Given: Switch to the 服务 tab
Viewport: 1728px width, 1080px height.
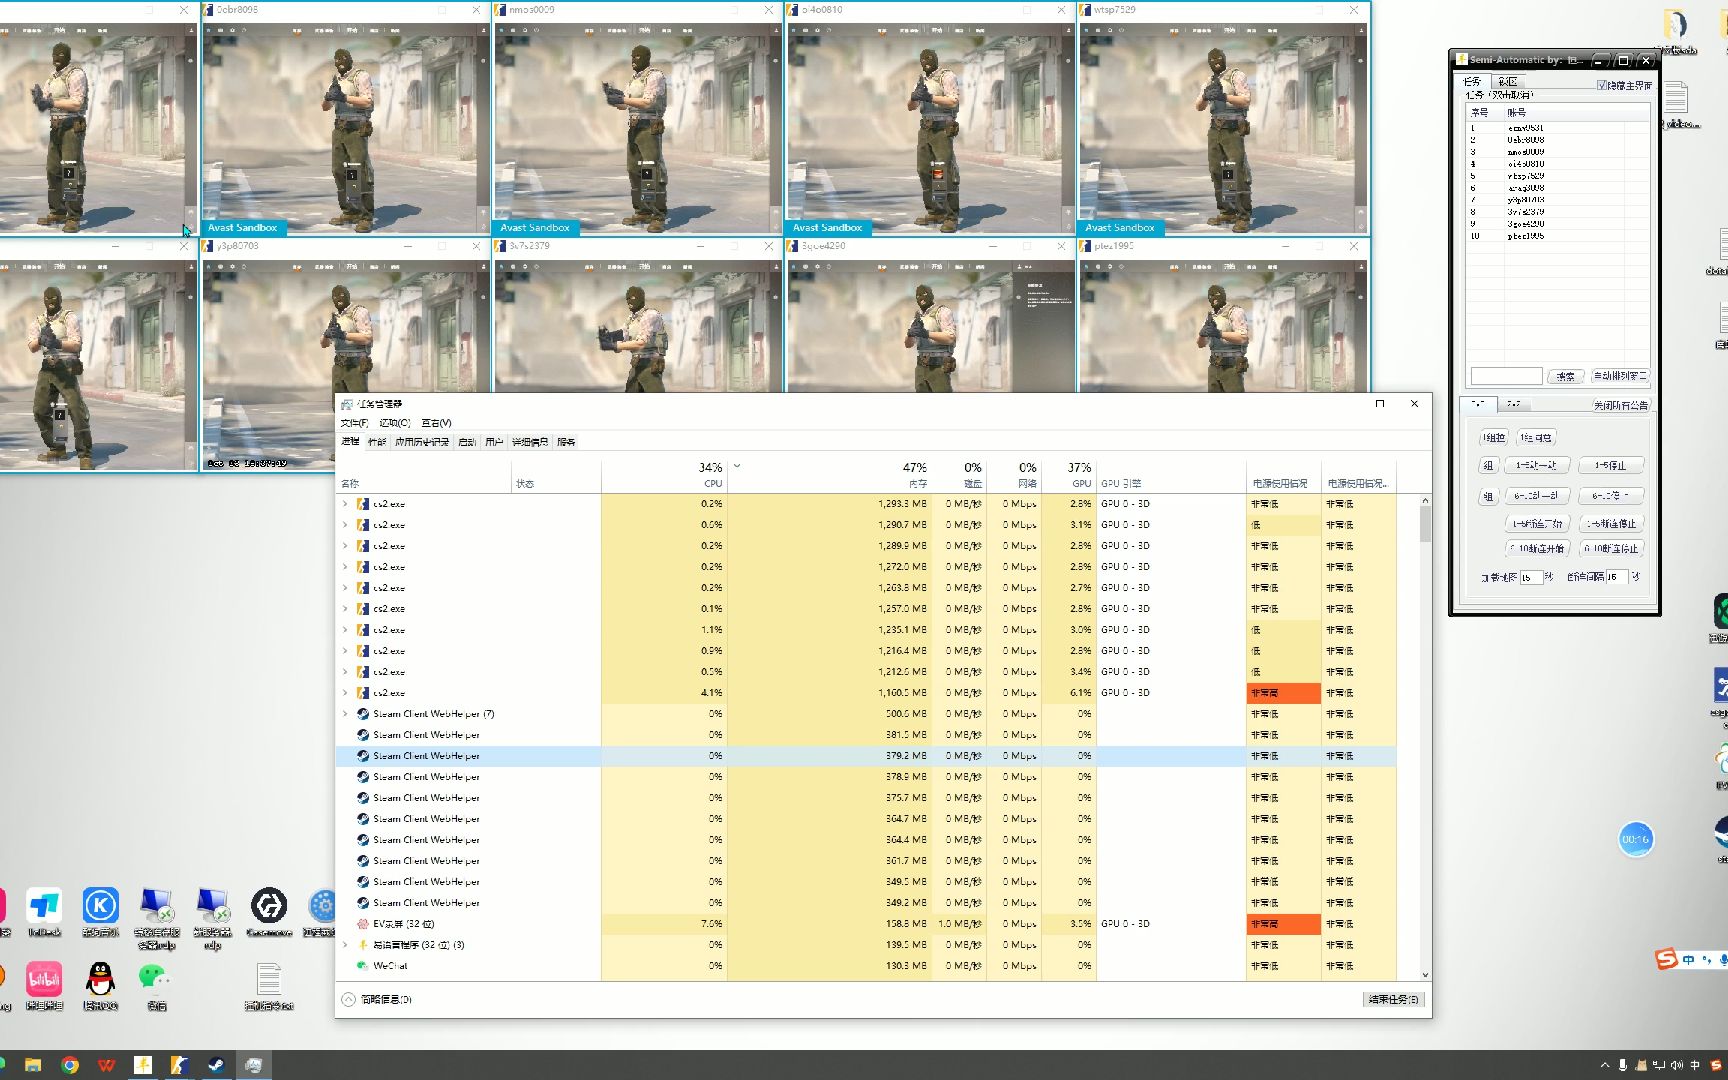Looking at the screenshot, I should (x=566, y=442).
